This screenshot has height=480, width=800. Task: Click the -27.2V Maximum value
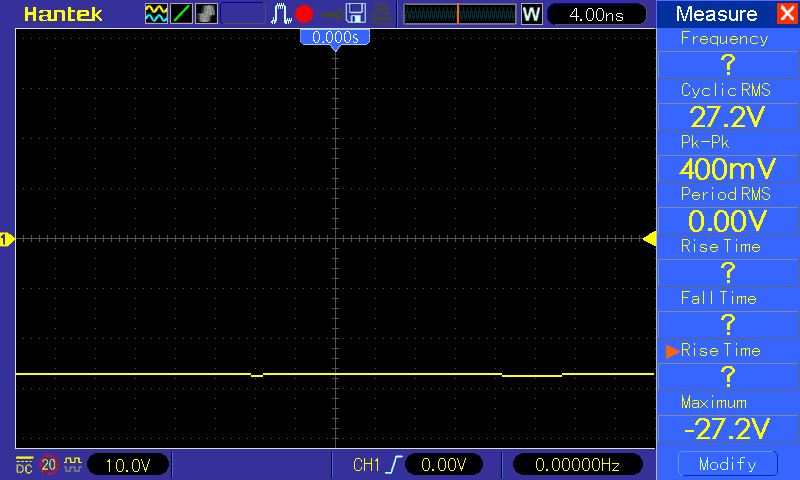click(x=728, y=428)
